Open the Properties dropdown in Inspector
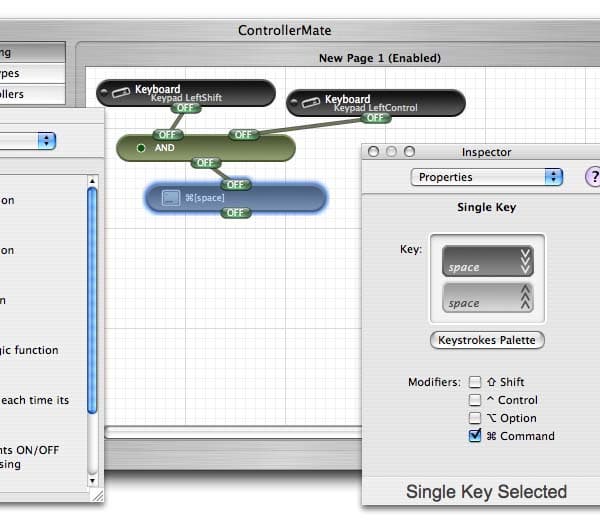The height and width of the screenshot is (521, 600). coord(486,177)
